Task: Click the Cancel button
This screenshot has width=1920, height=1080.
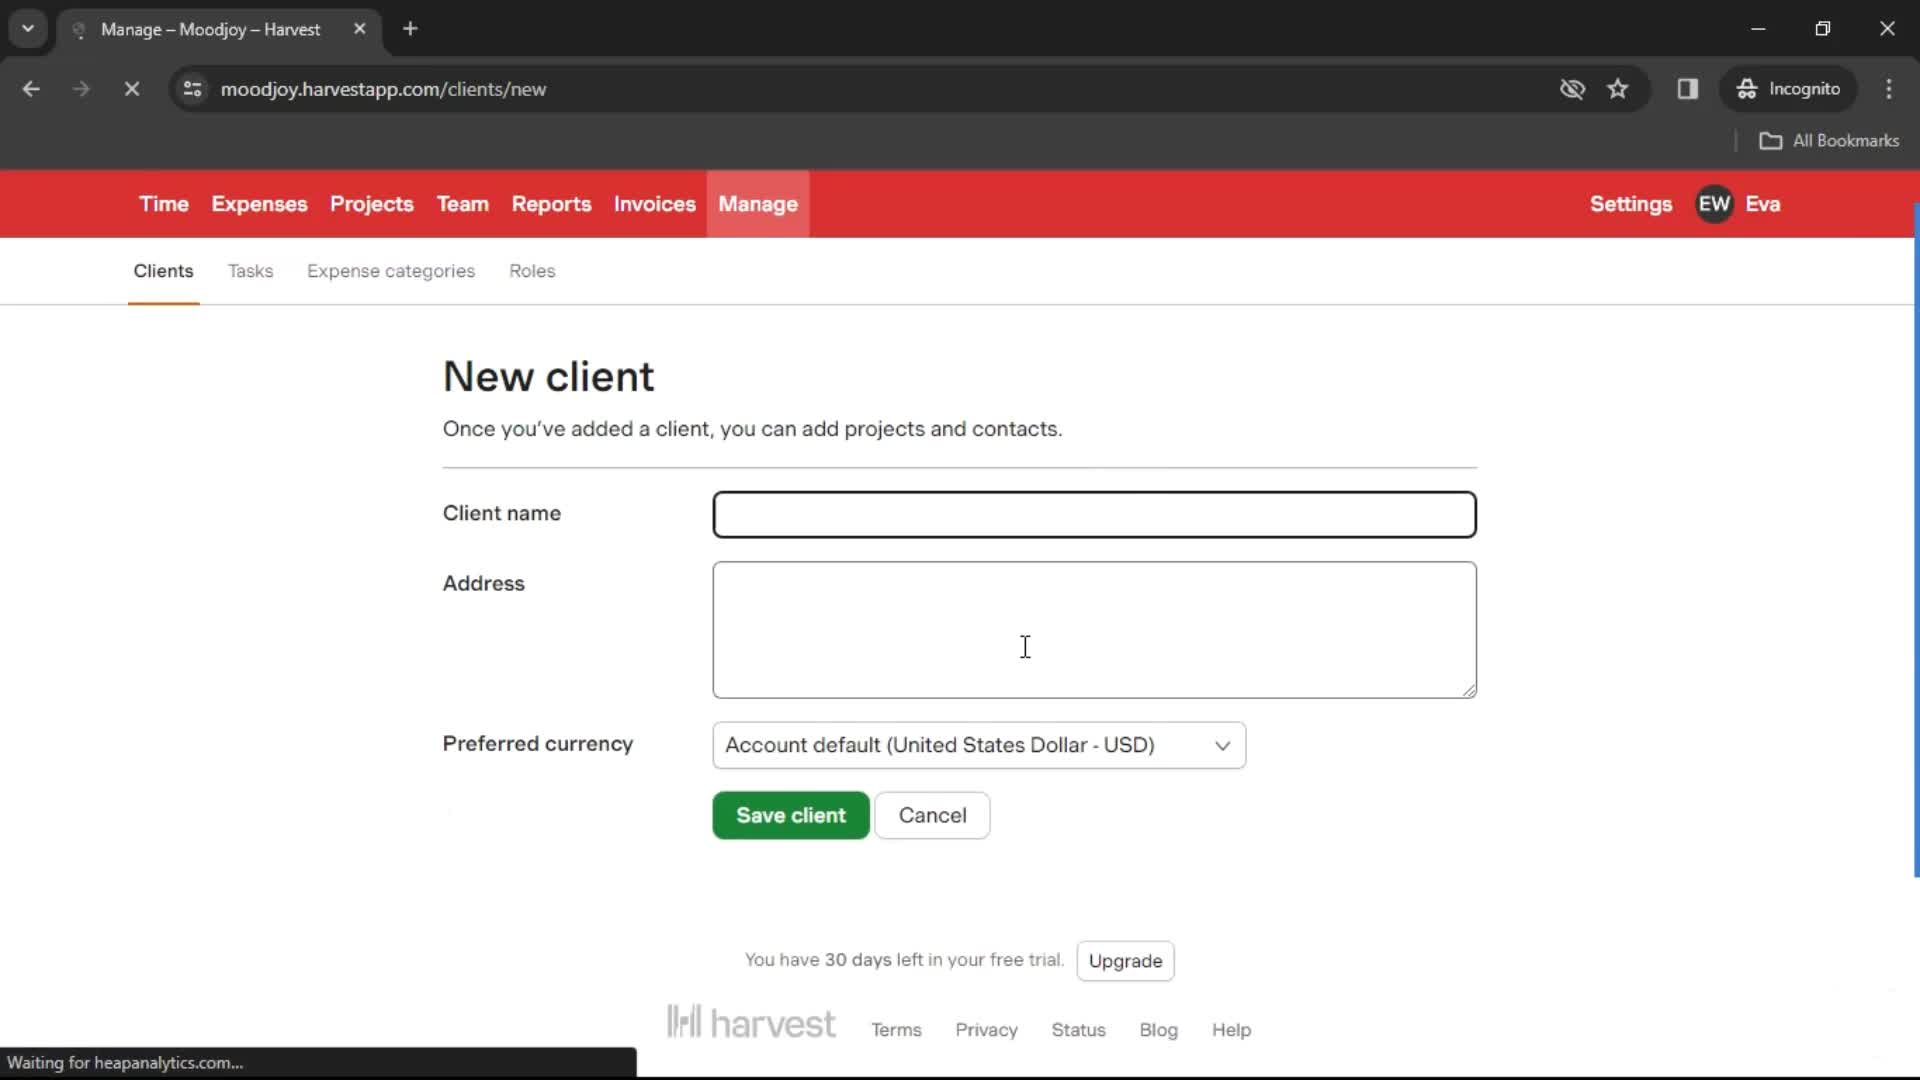Action: 932,815
